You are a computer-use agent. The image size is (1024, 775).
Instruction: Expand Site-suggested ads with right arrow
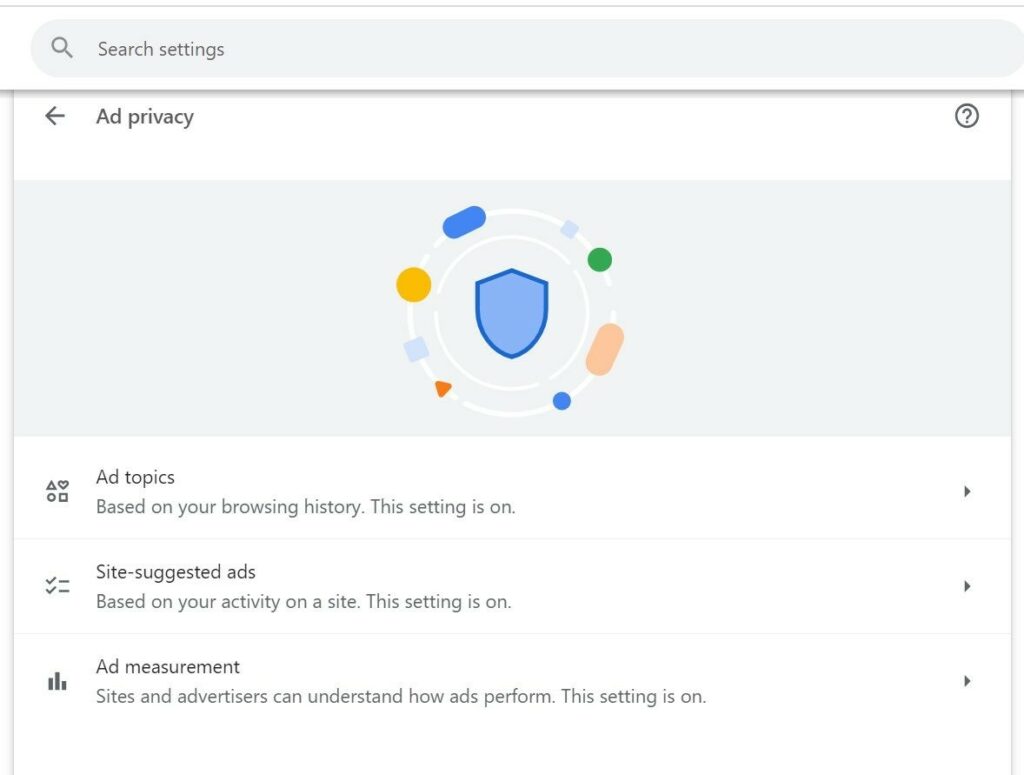[966, 586]
